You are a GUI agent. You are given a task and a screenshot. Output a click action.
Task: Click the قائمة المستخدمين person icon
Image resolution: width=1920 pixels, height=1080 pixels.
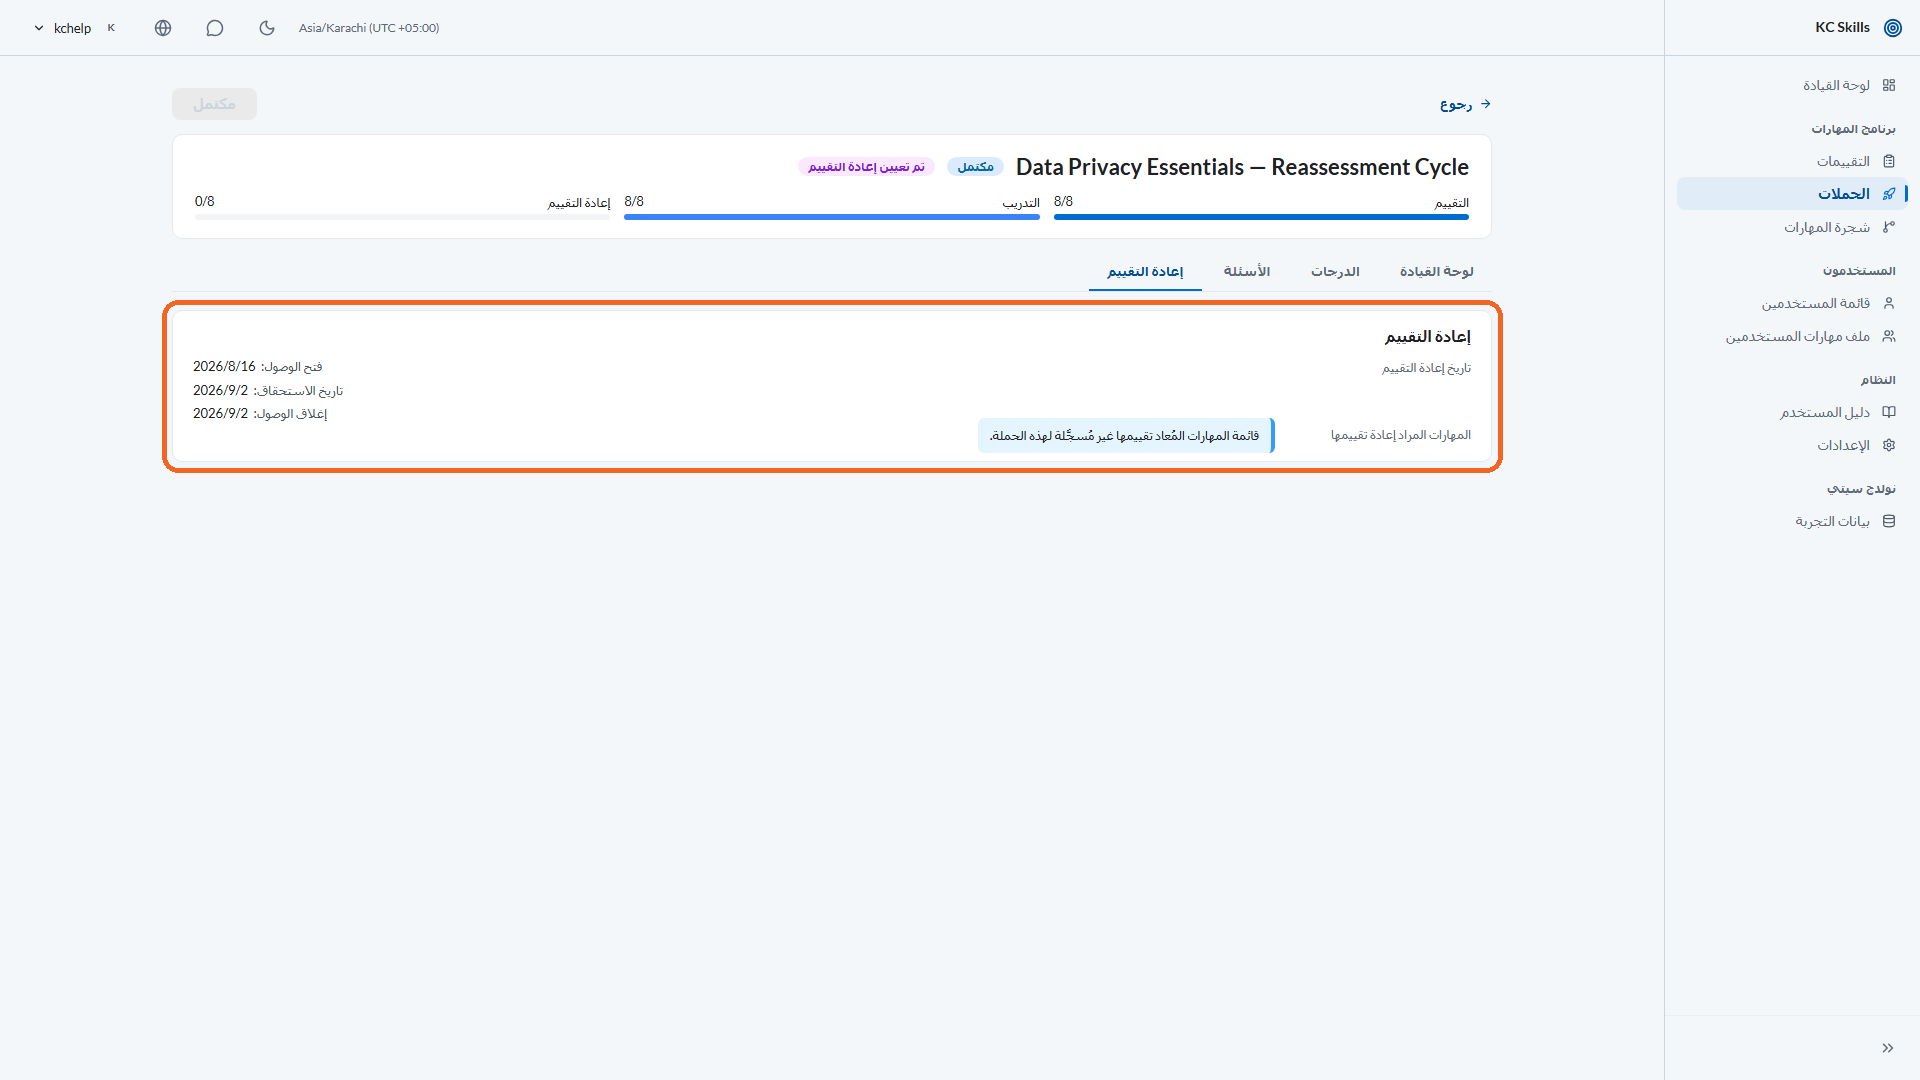coord(1889,303)
